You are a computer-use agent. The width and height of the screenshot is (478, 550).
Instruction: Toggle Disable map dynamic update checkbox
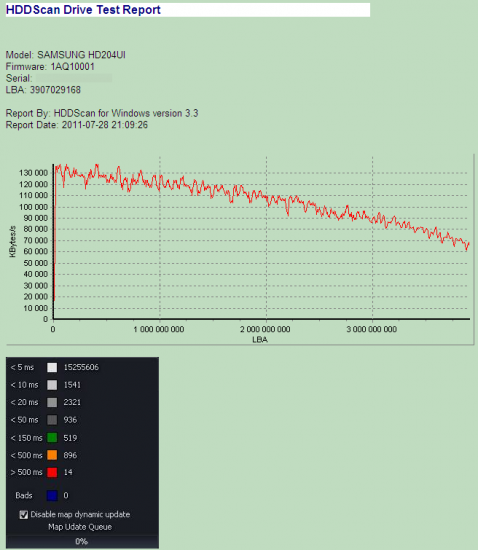point(24,515)
